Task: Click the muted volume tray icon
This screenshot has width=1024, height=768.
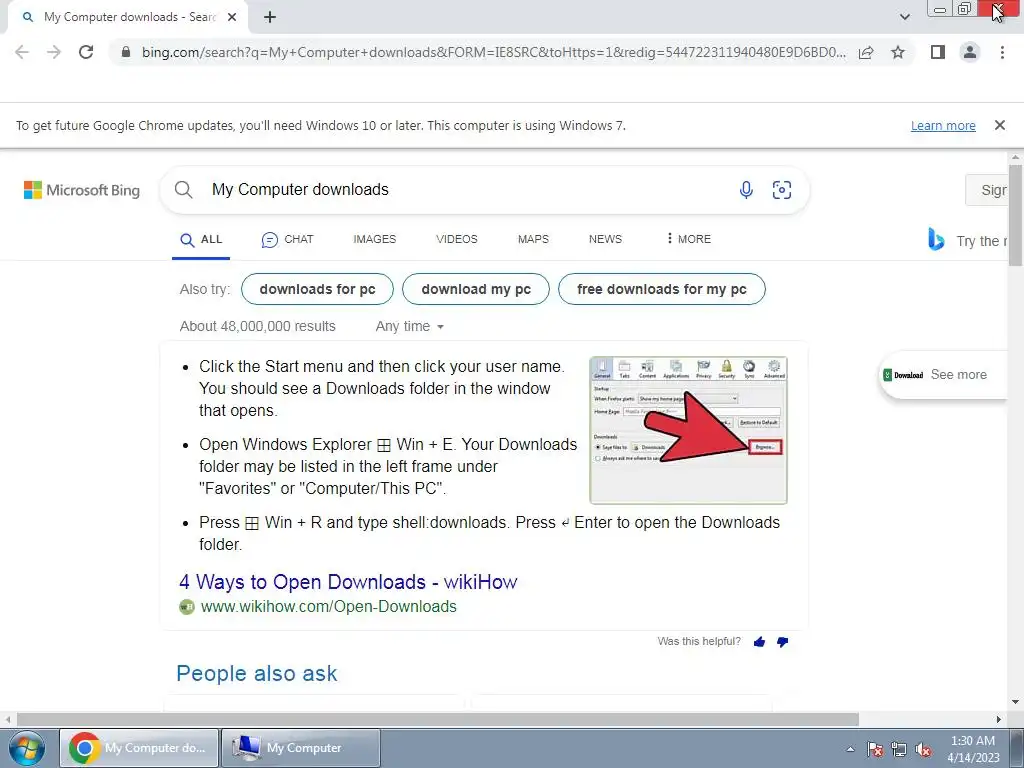Action: 923,749
